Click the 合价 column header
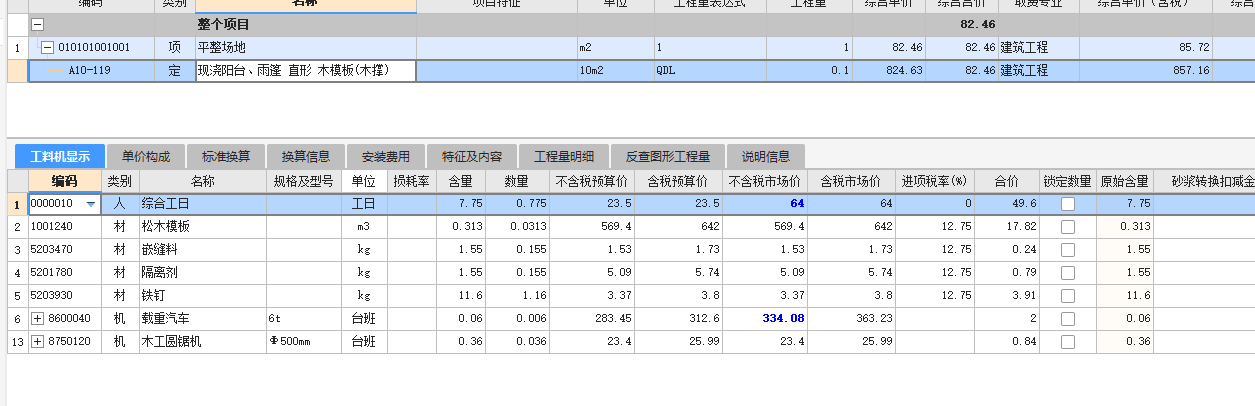This screenshot has height=406, width=1255. pos(1008,181)
